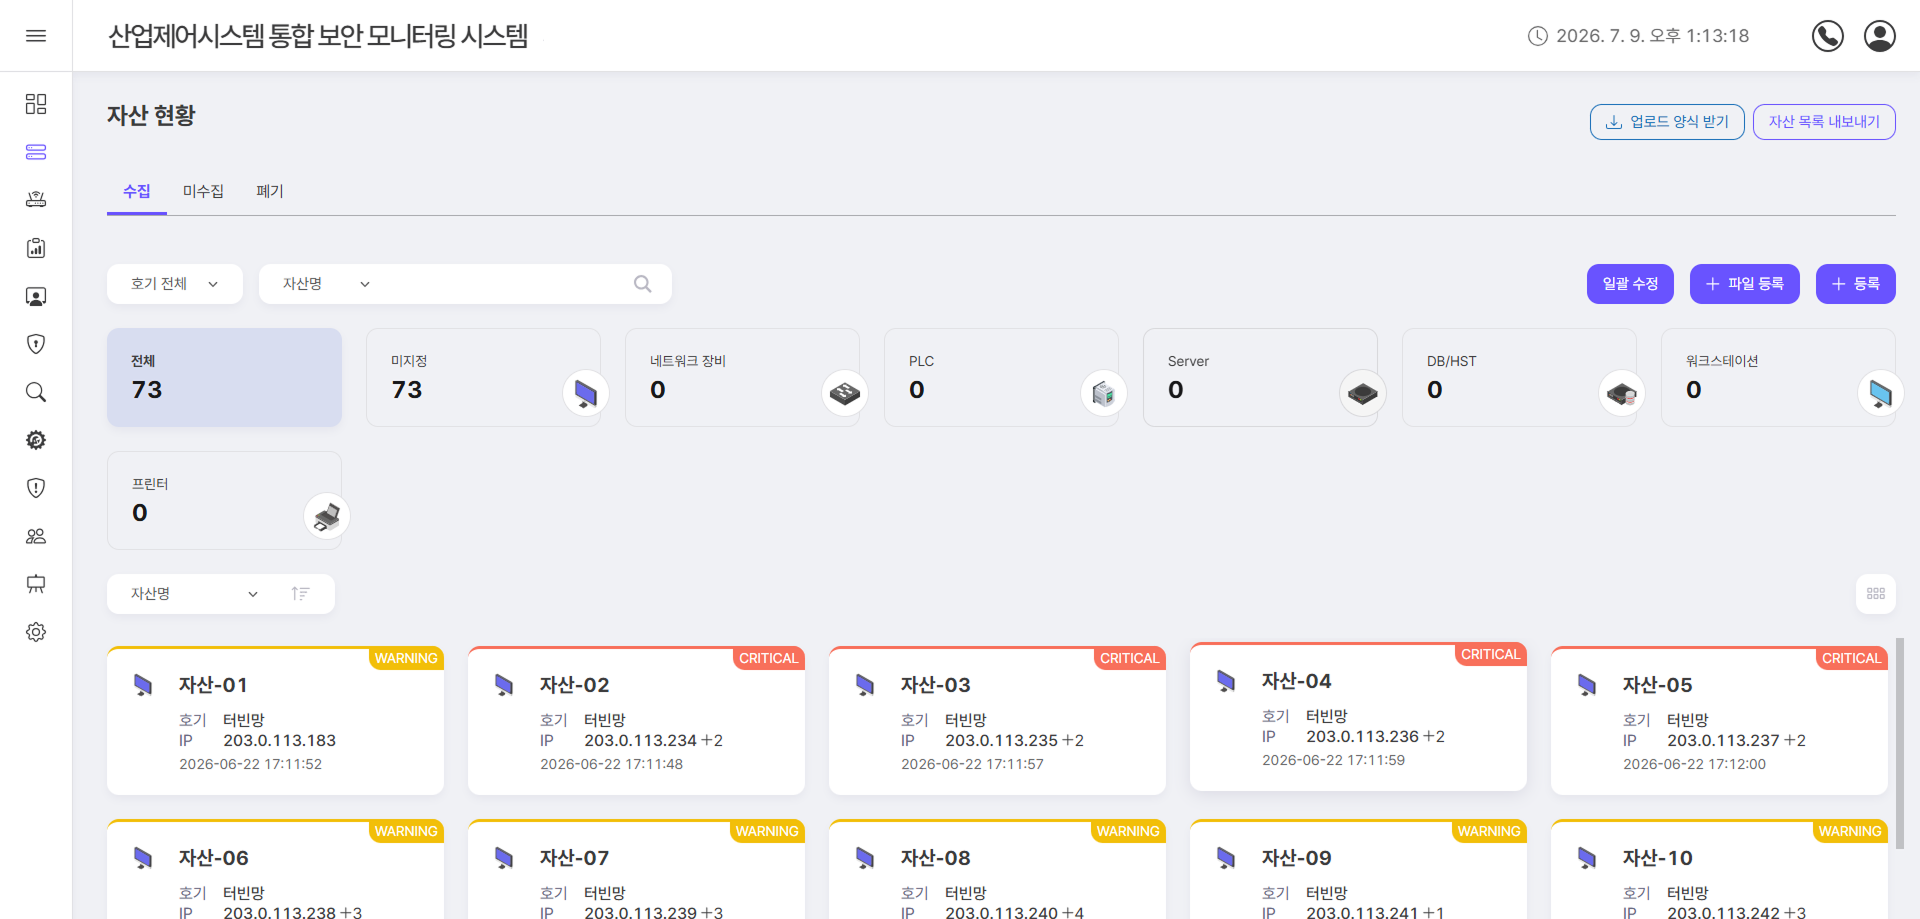Open the 자산-06 asset card
This screenshot has height=919, width=1920.
click(x=275, y=869)
